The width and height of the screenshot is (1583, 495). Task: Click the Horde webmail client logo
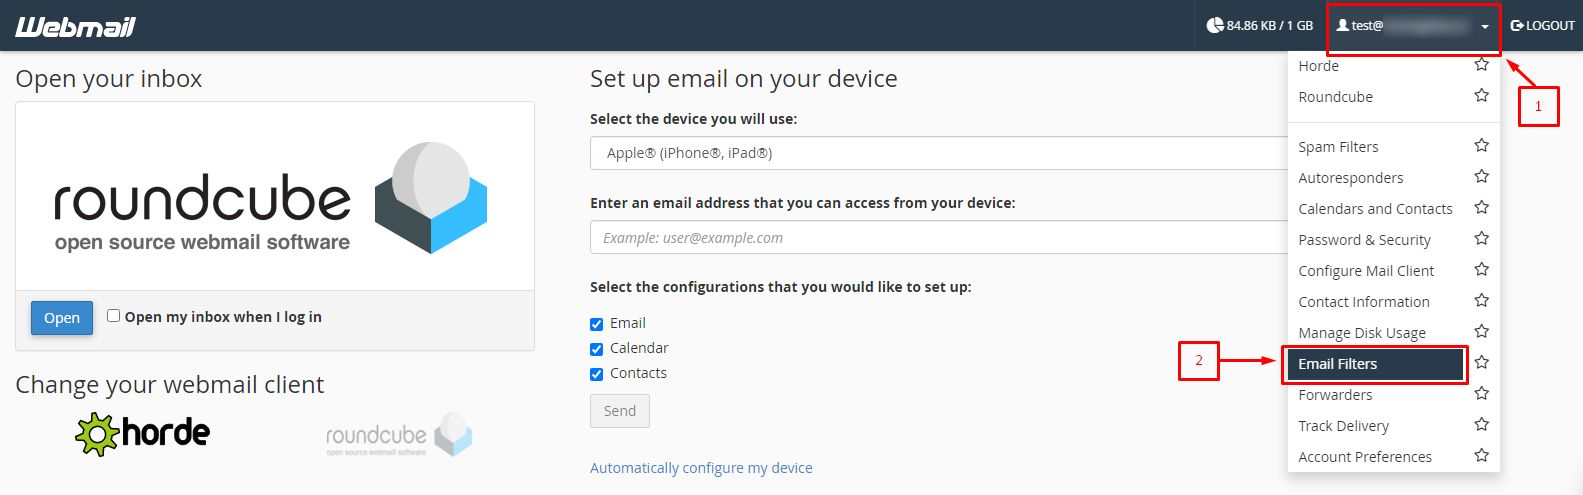(x=143, y=433)
